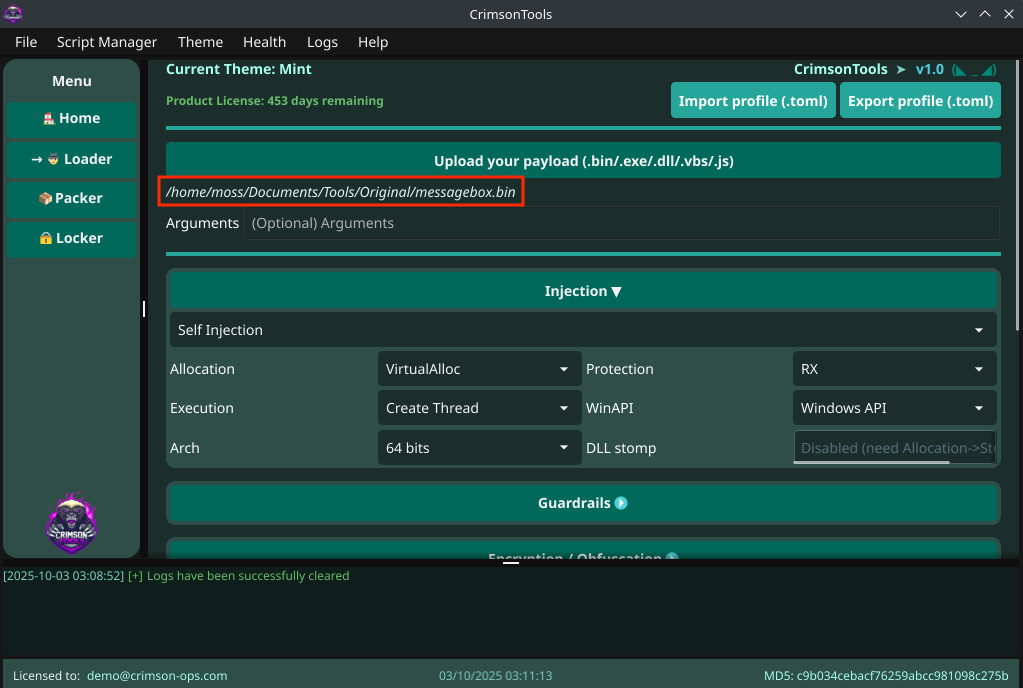1023x688 pixels.
Task: Open the WinAPI Windows API dropdown
Action: 894,407
